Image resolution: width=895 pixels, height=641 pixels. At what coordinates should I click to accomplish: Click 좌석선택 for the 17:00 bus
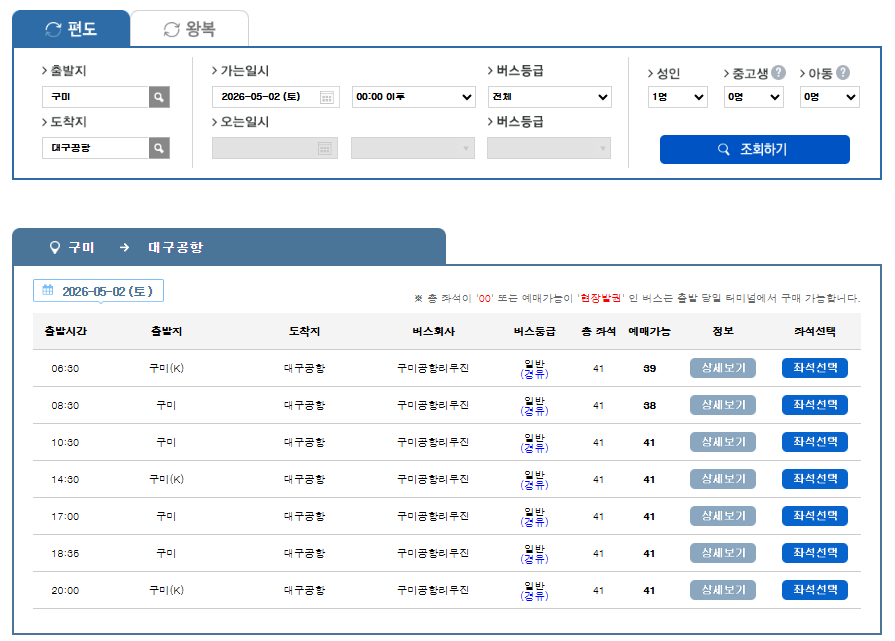(815, 517)
